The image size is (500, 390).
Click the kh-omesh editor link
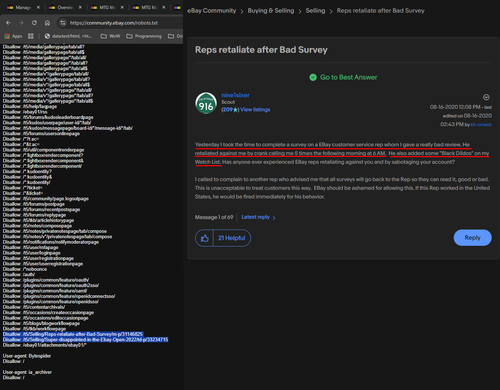pyautogui.click(x=481, y=125)
